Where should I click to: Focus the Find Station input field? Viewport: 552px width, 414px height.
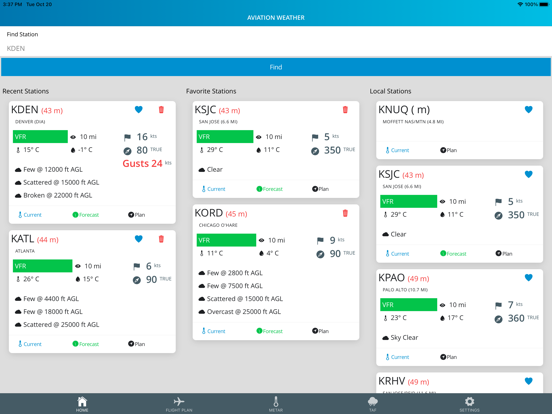pyautogui.click(x=276, y=48)
